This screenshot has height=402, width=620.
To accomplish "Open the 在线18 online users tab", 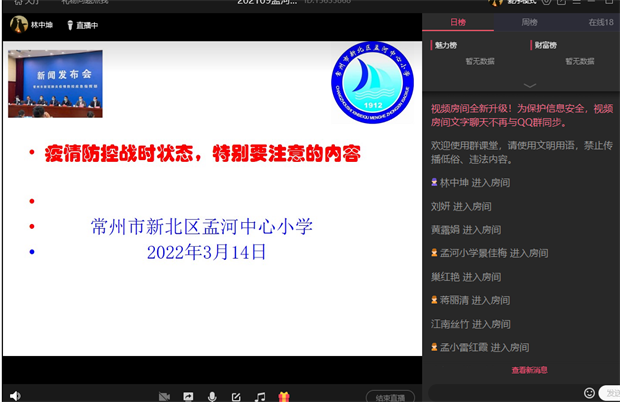I will tap(600, 21).
